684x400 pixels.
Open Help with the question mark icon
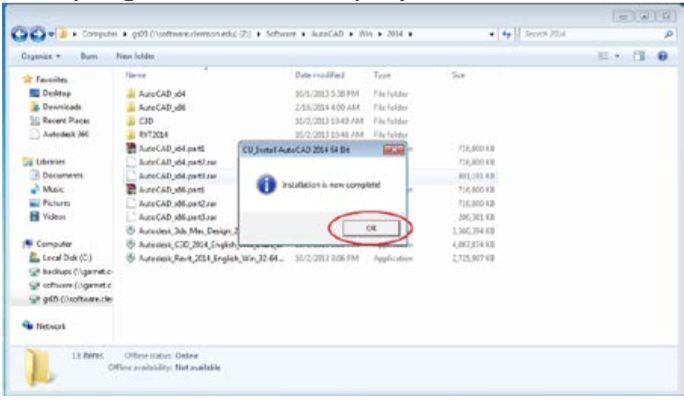[x=663, y=56]
